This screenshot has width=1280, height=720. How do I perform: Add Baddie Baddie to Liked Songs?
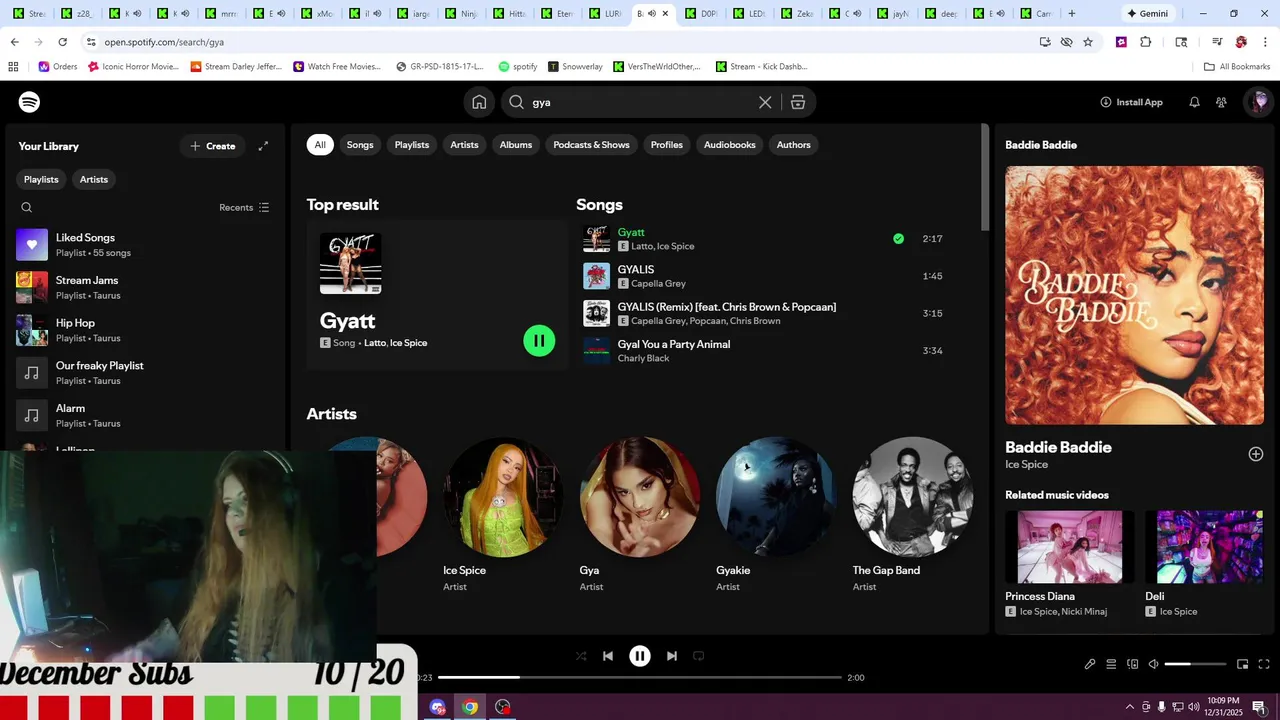coord(1256,454)
